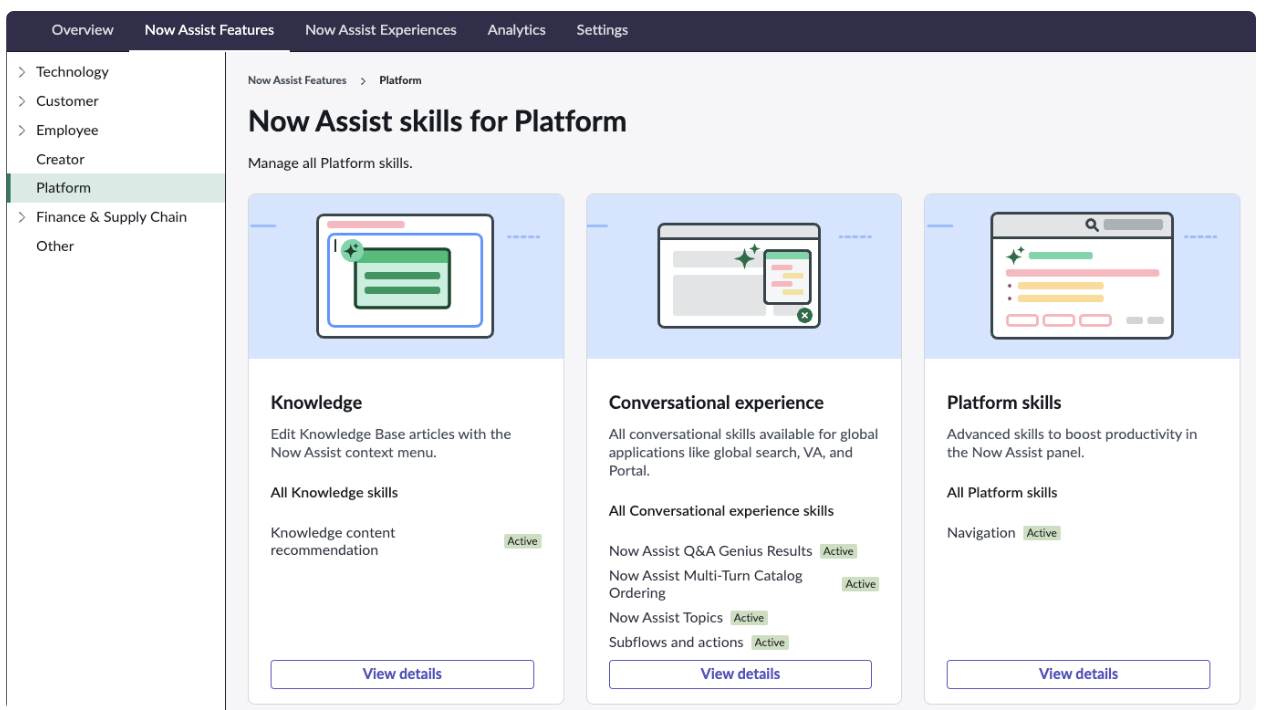
Task: Select the Now Assist Features tab
Action: click(x=209, y=30)
